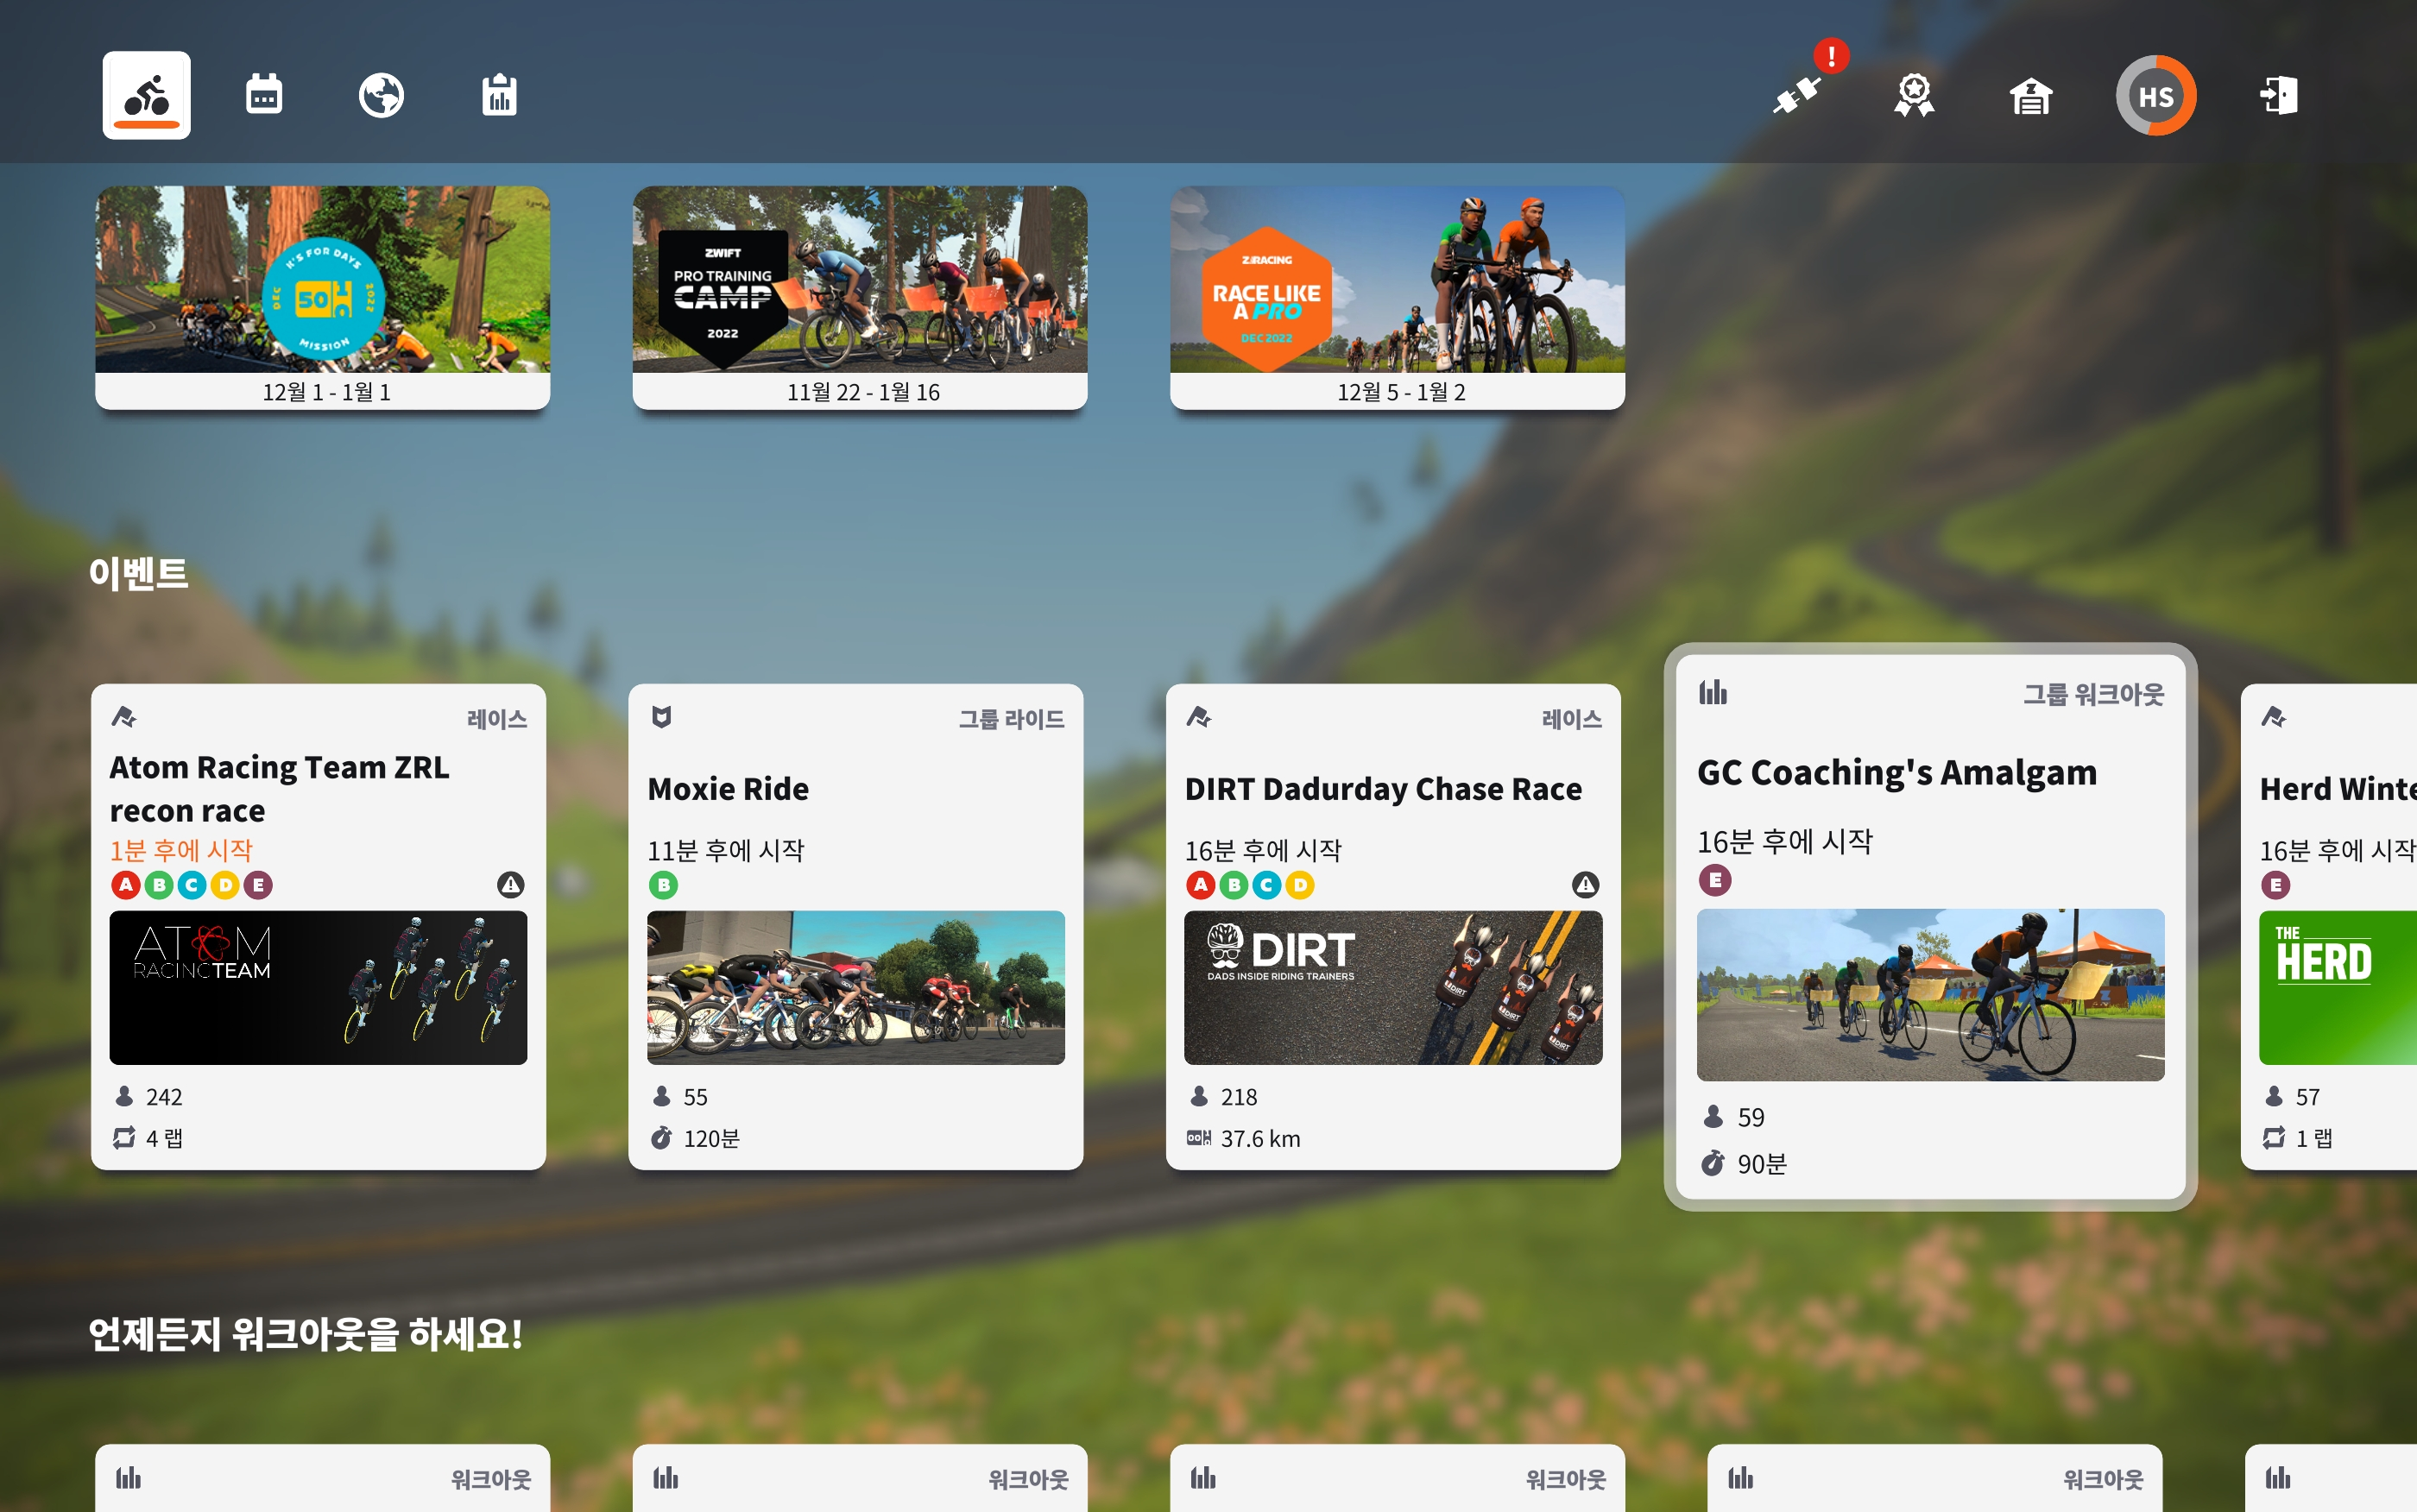The height and width of the screenshot is (1512, 2417).
Task: Open the GC Coaching's Amalgam workout card
Action: point(1930,926)
